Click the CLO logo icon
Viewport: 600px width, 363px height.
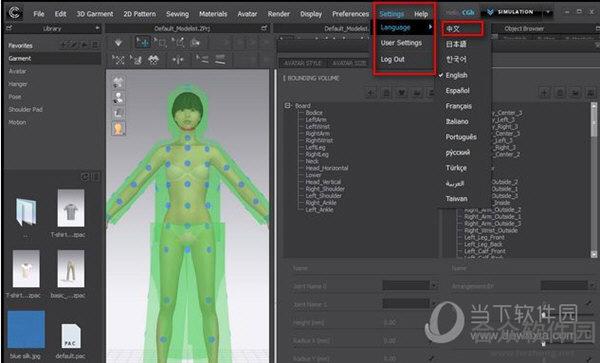[x=15, y=13]
